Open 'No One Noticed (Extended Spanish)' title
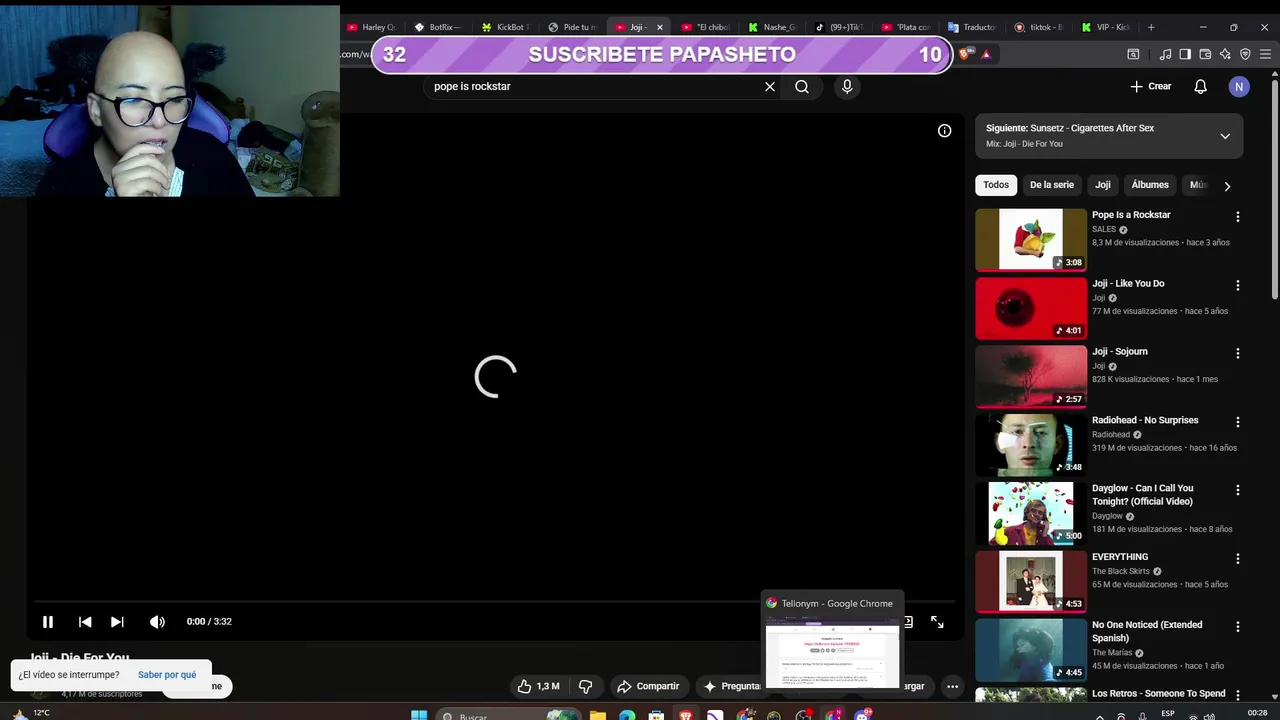This screenshot has height=720, width=1280. pyautogui.click(x=1147, y=632)
